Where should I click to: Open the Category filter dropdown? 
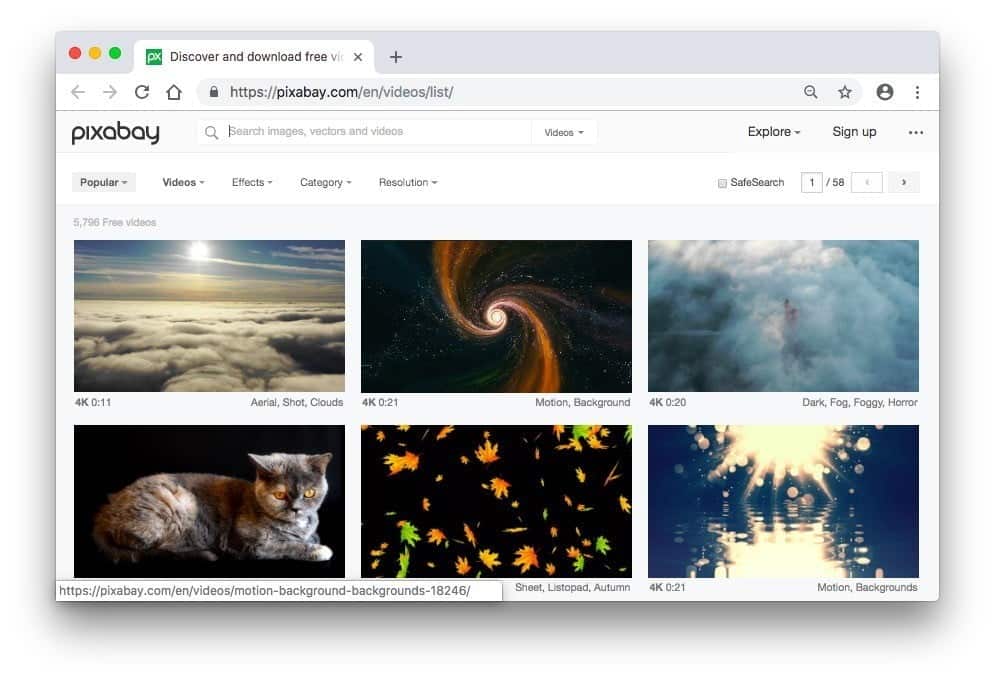point(326,183)
